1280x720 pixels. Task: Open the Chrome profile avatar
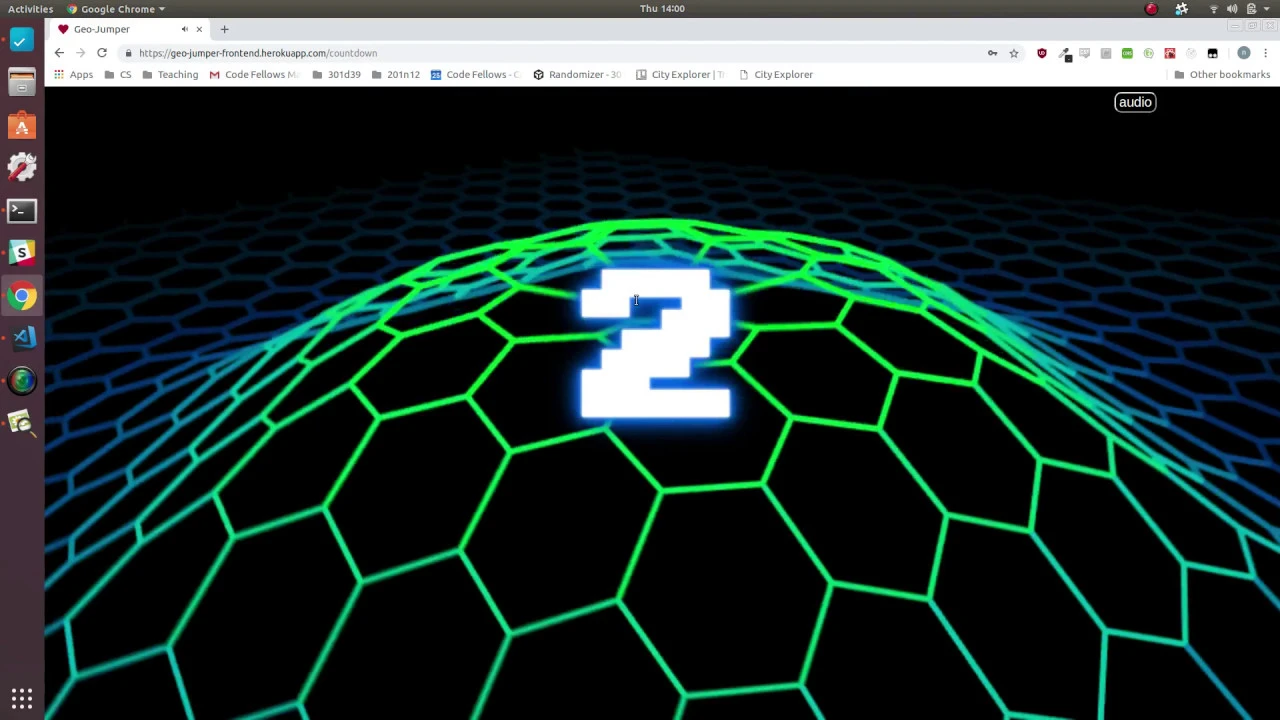1244,53
